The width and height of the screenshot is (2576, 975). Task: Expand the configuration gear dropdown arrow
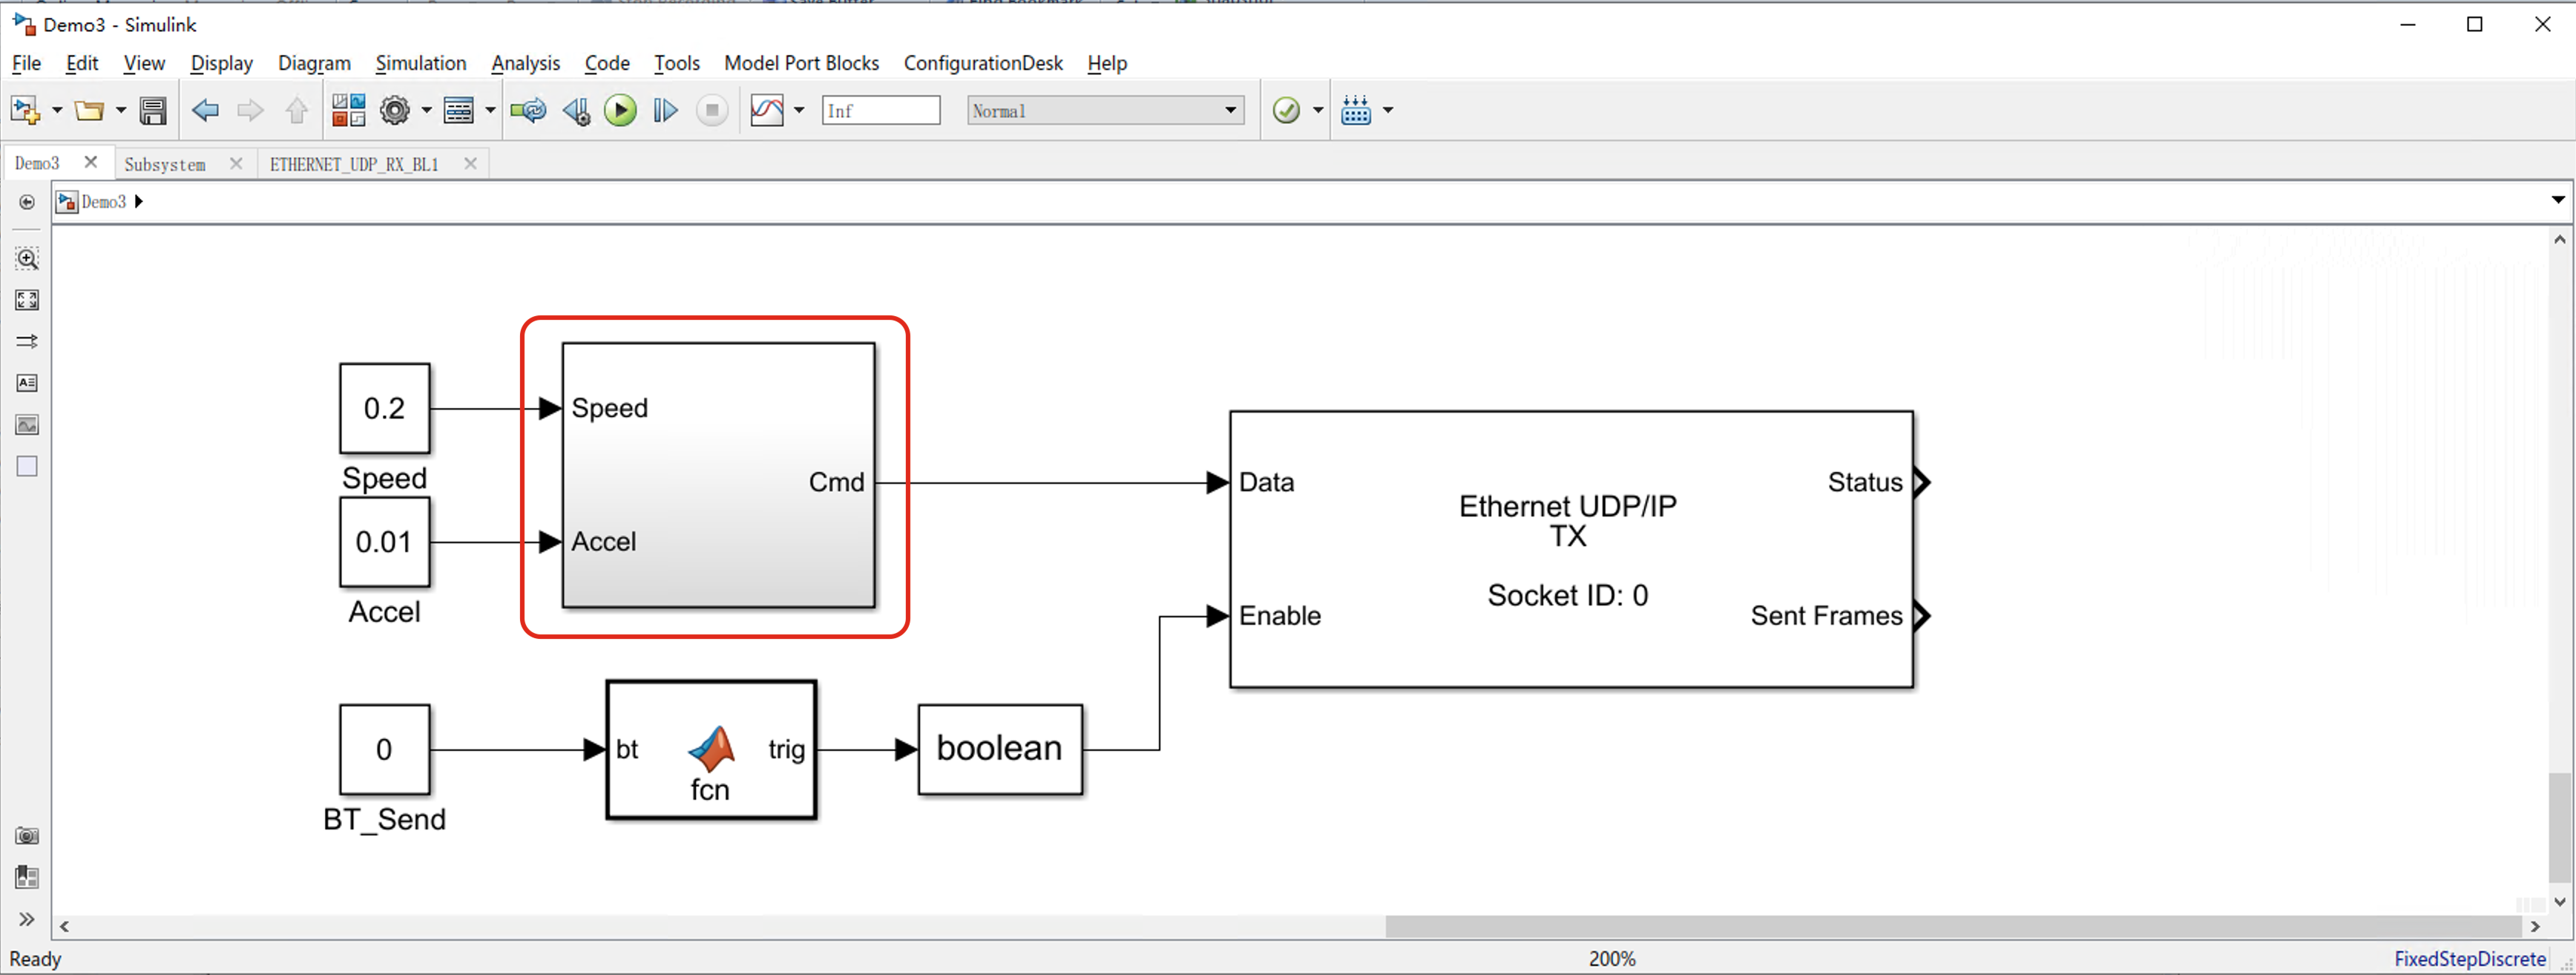426,110
